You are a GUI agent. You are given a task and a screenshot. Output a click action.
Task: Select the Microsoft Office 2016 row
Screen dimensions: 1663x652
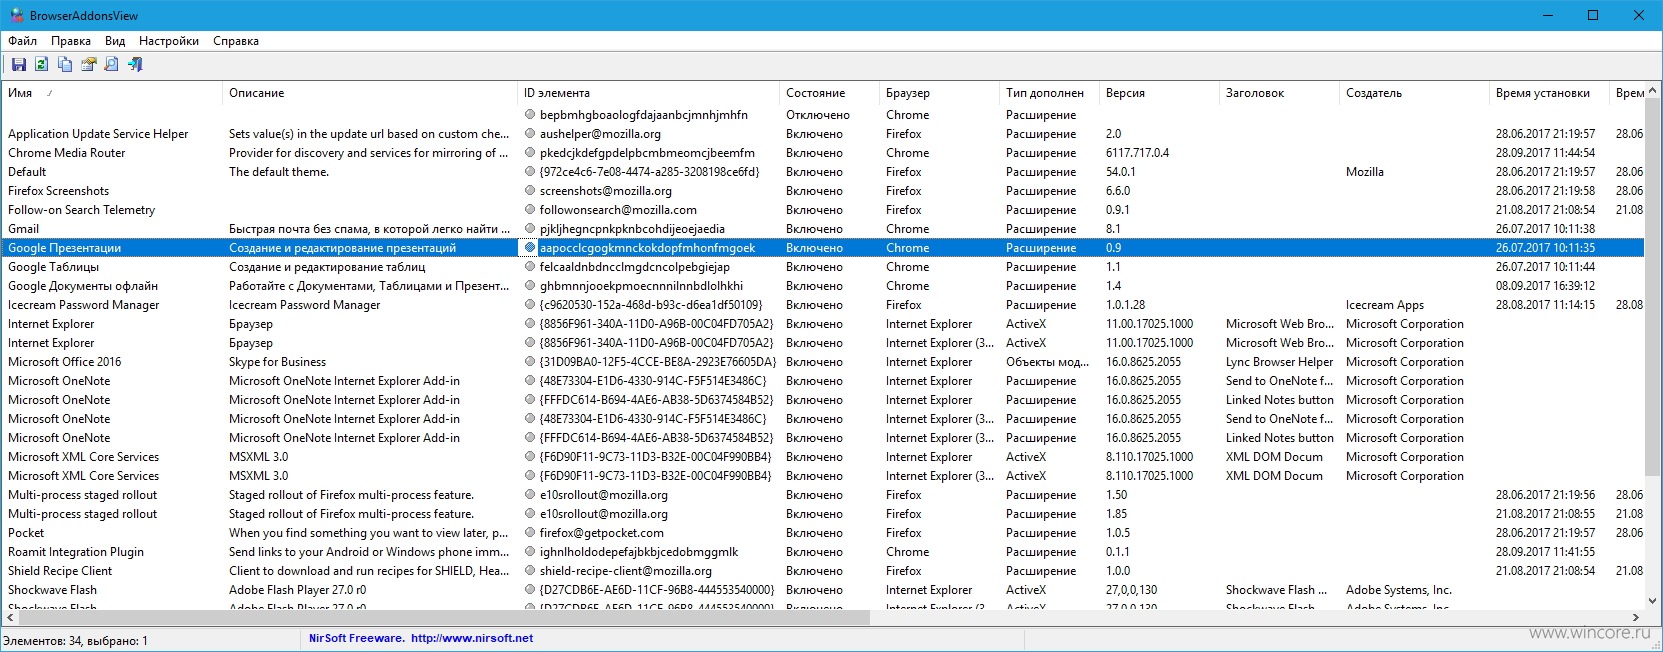click(x=823, y=362)
